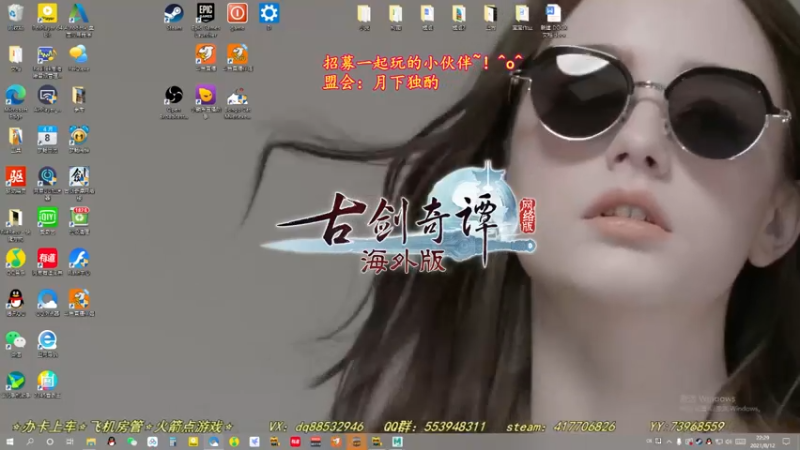
Task: Launch Steam from the desktop
Action: [x=174, y=14]
